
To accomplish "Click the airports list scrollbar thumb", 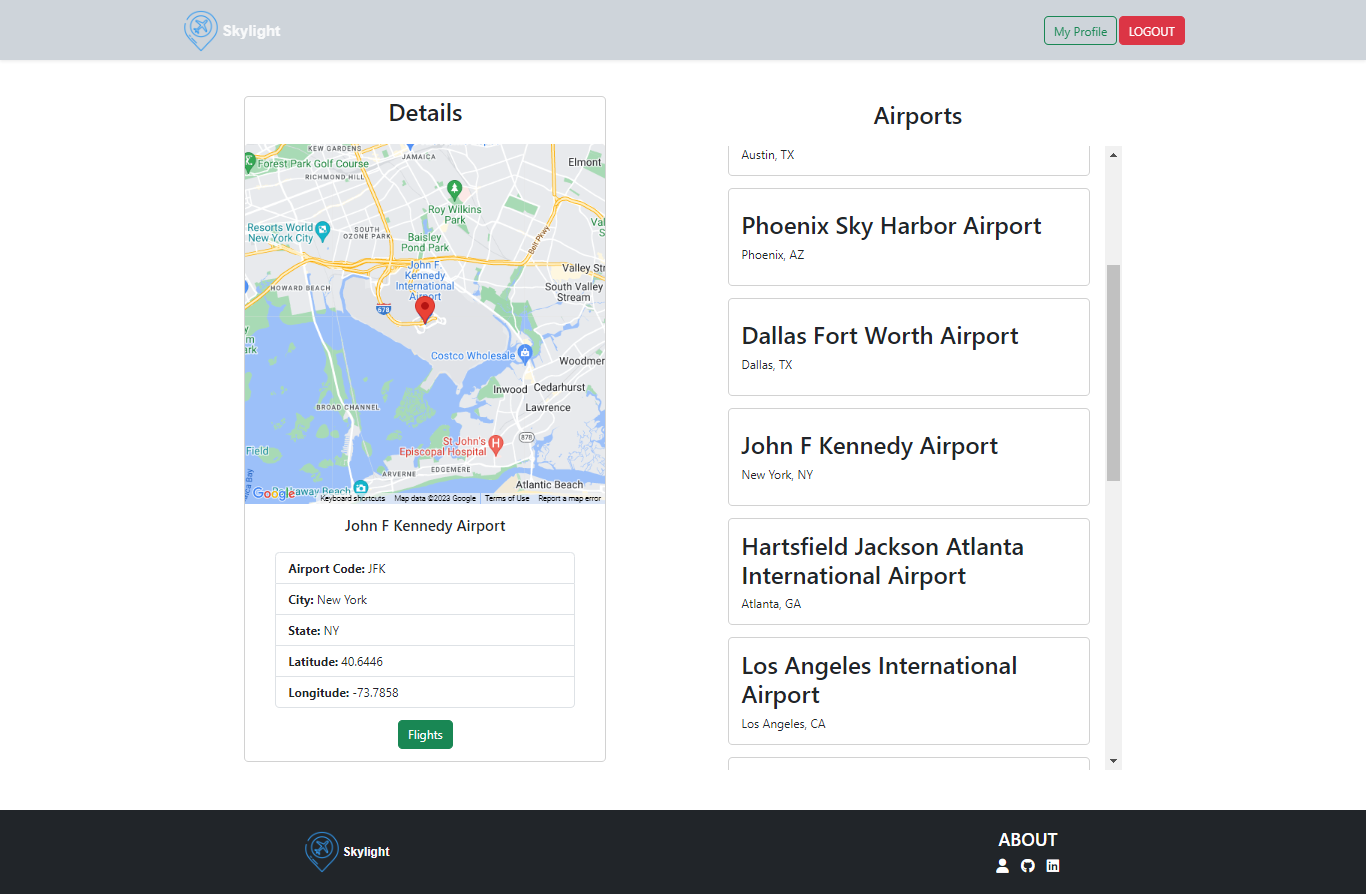I will coord(1114,373).
